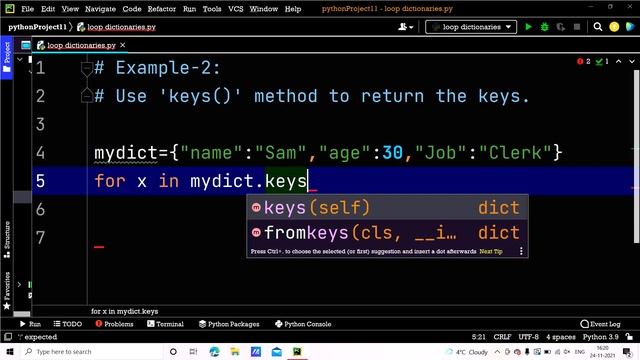Click Next Tip link in completion popup
640x360 pixels.
tap(491, 251)
